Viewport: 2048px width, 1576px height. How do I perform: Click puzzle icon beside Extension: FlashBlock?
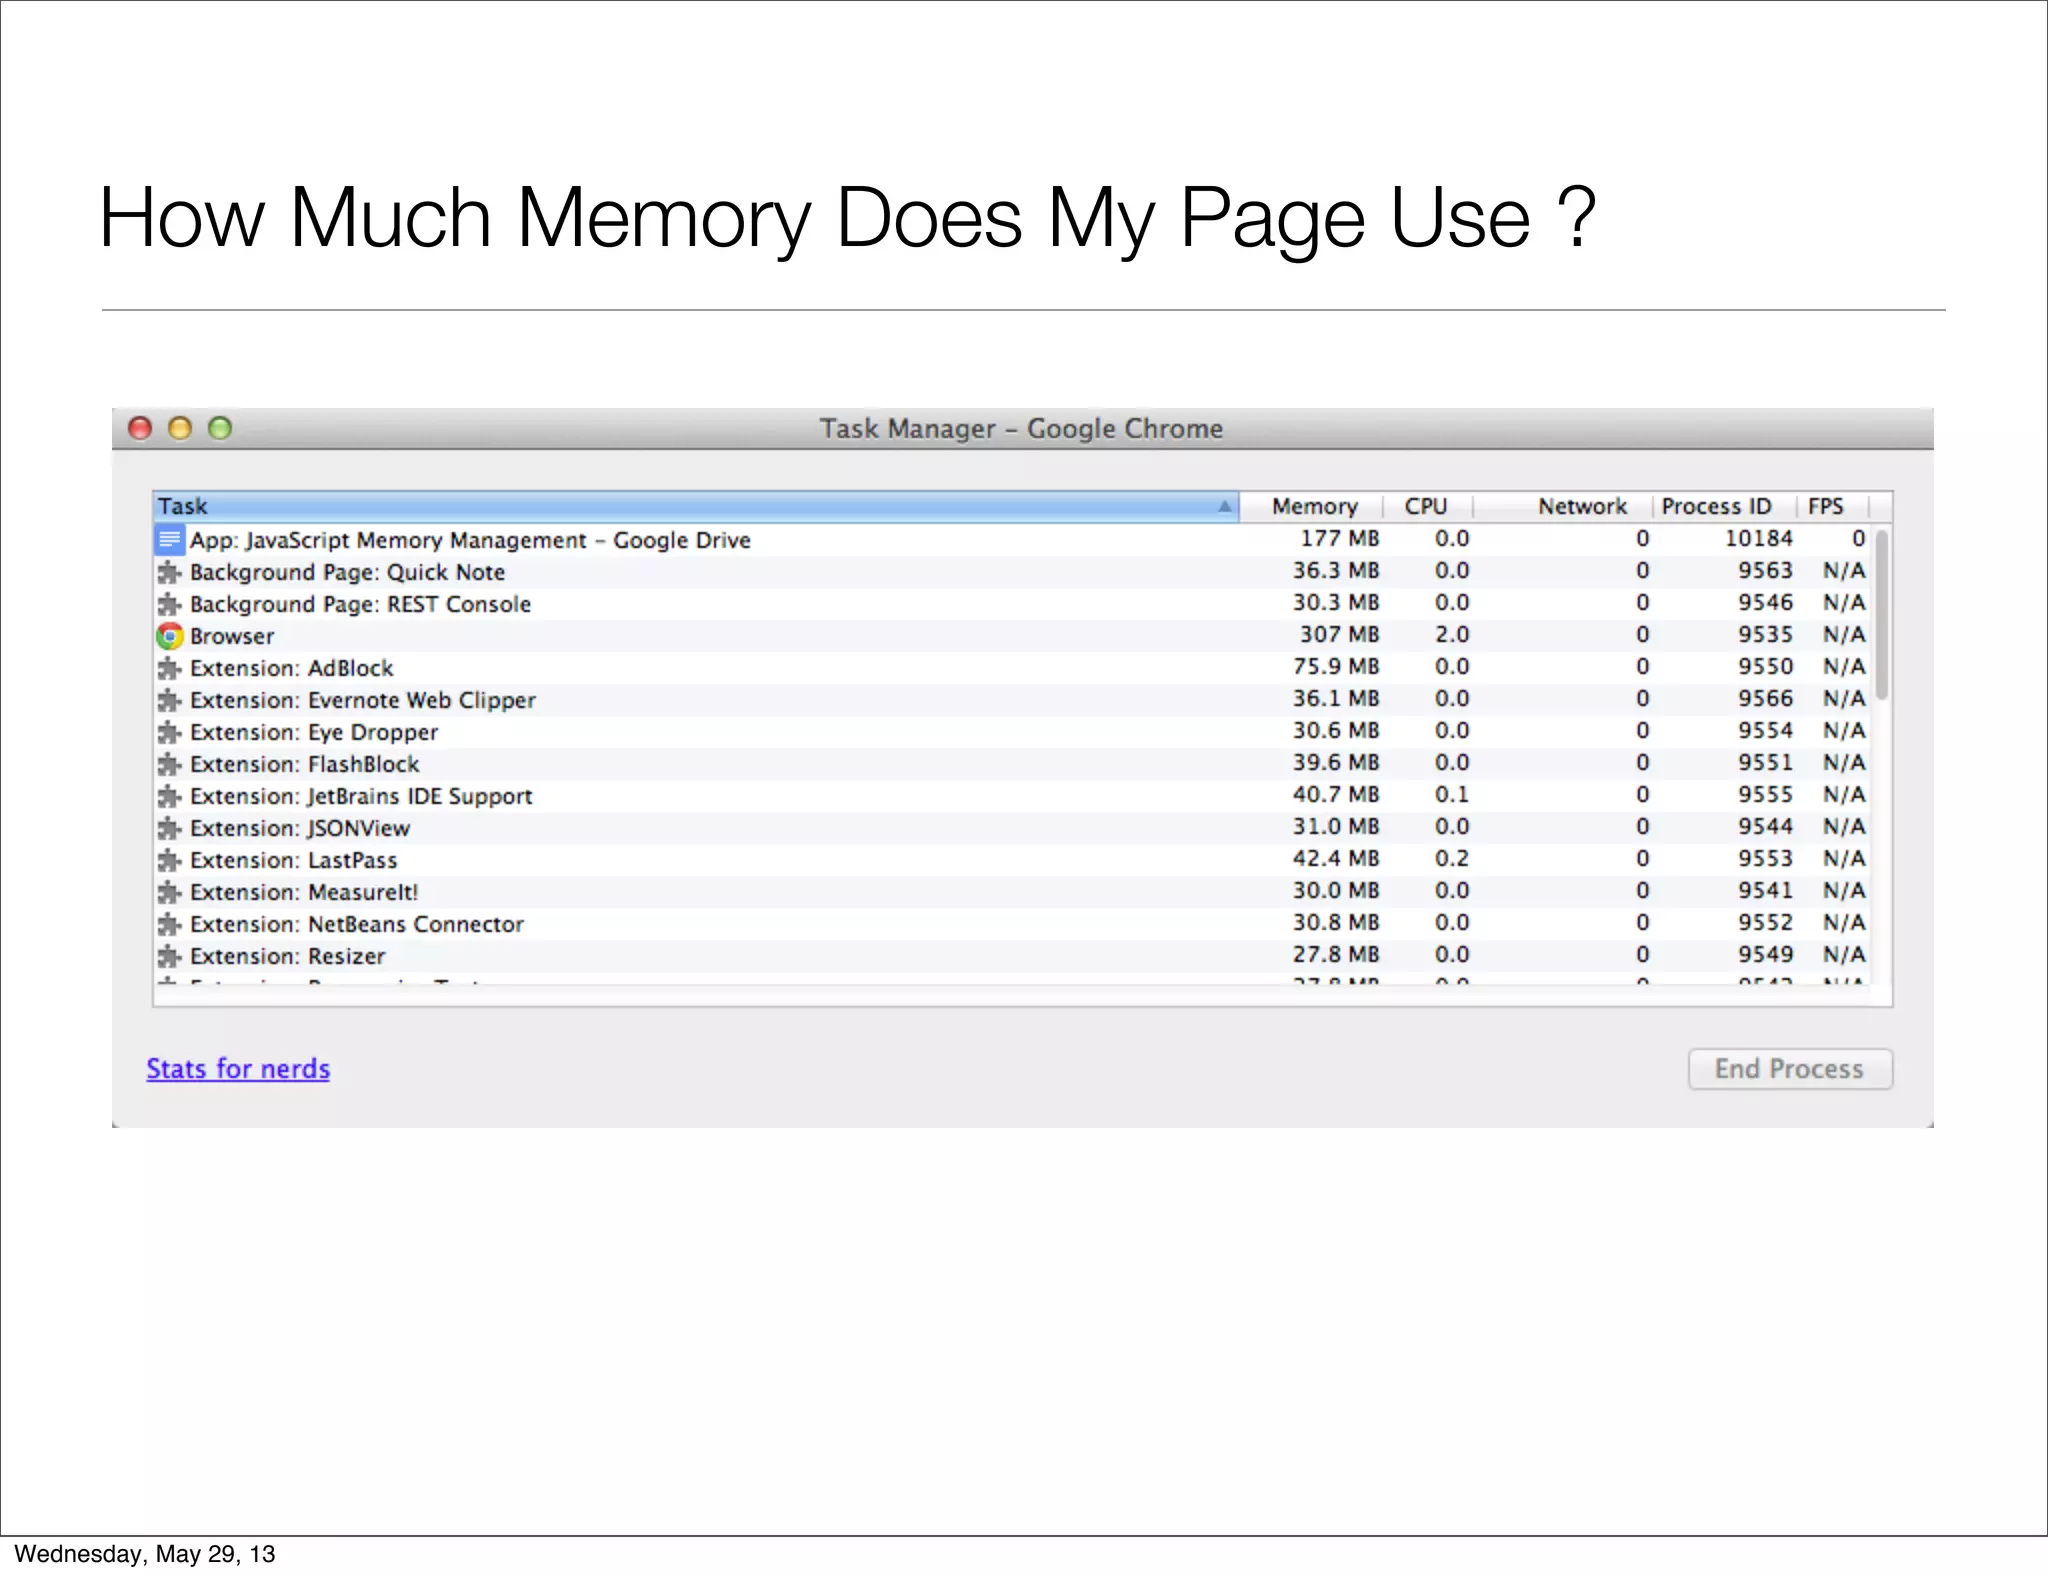[x=170, y=764]
